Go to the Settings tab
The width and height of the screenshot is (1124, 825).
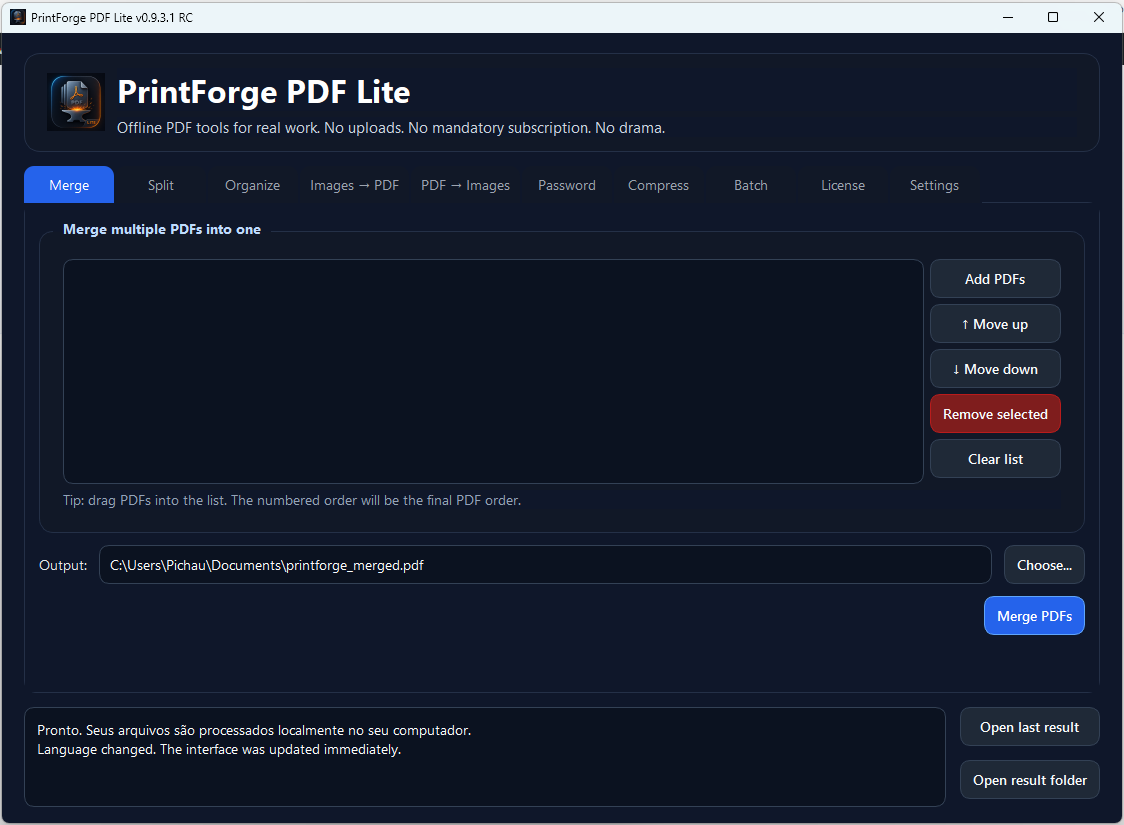coord(934,185)
